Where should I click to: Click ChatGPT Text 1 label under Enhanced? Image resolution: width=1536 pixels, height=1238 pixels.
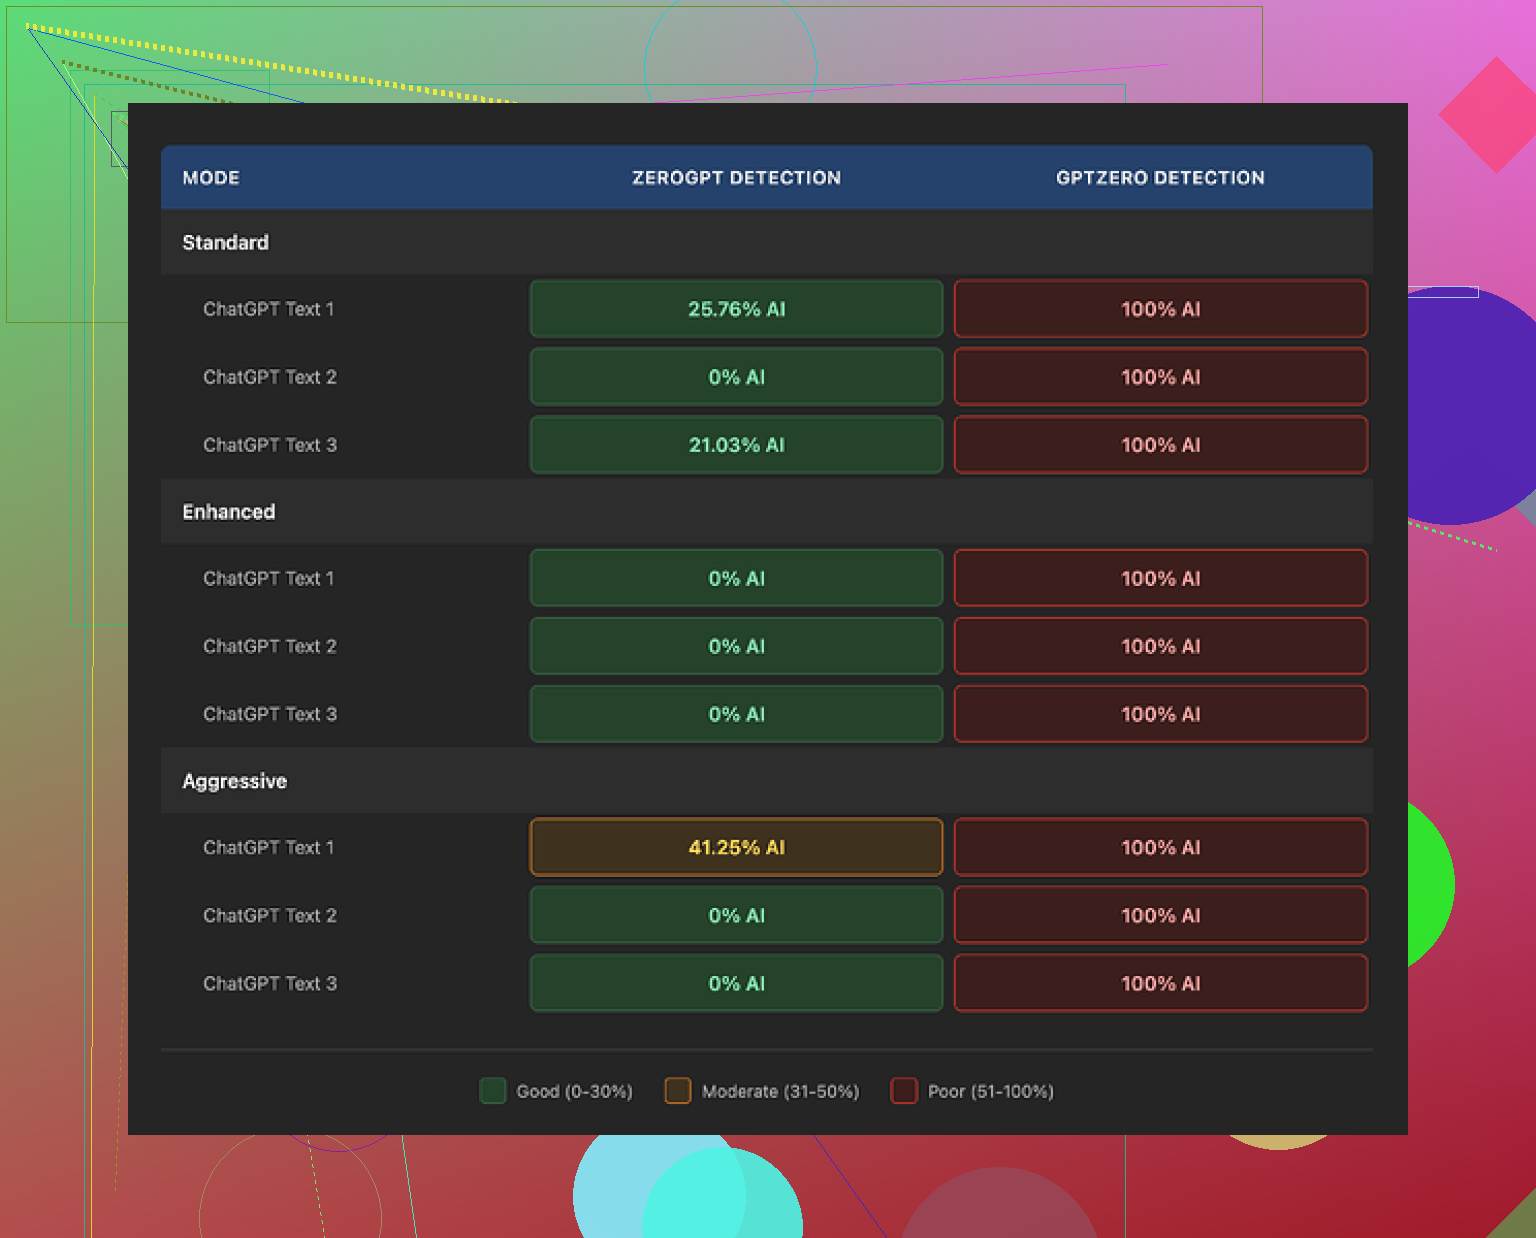[x=268, y=578]
